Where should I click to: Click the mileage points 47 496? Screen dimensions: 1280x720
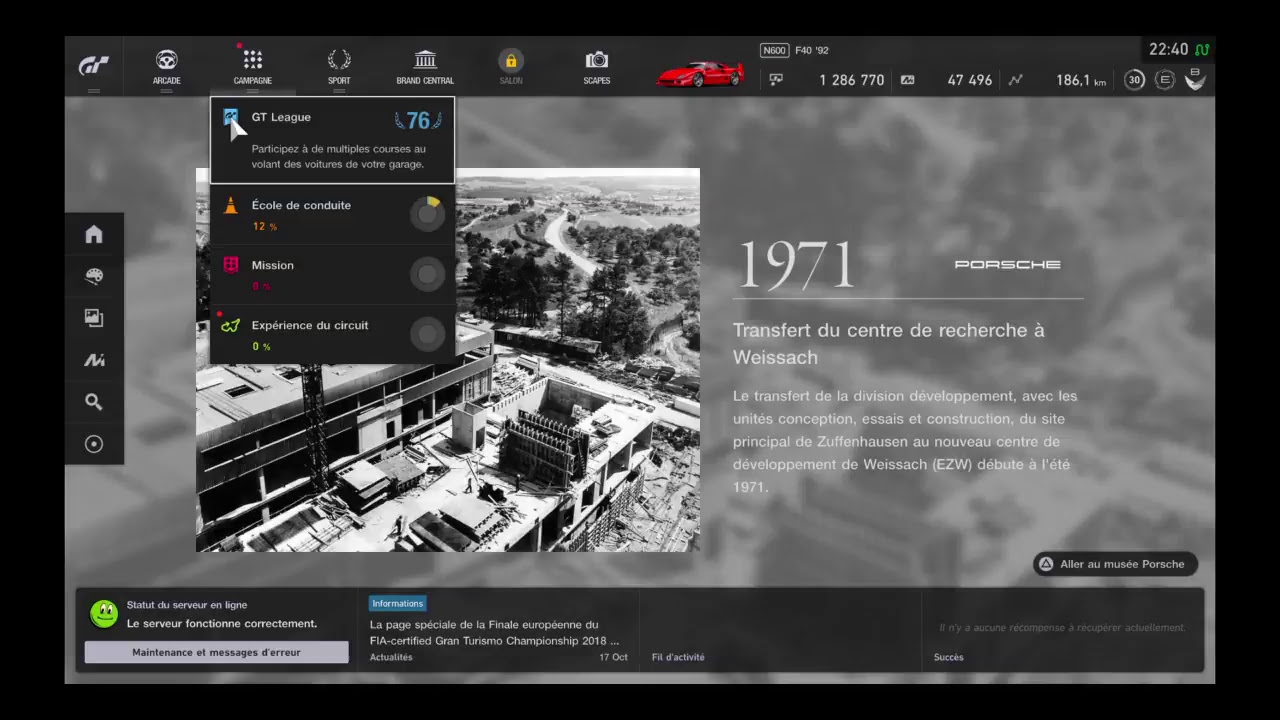pos(969,80)
